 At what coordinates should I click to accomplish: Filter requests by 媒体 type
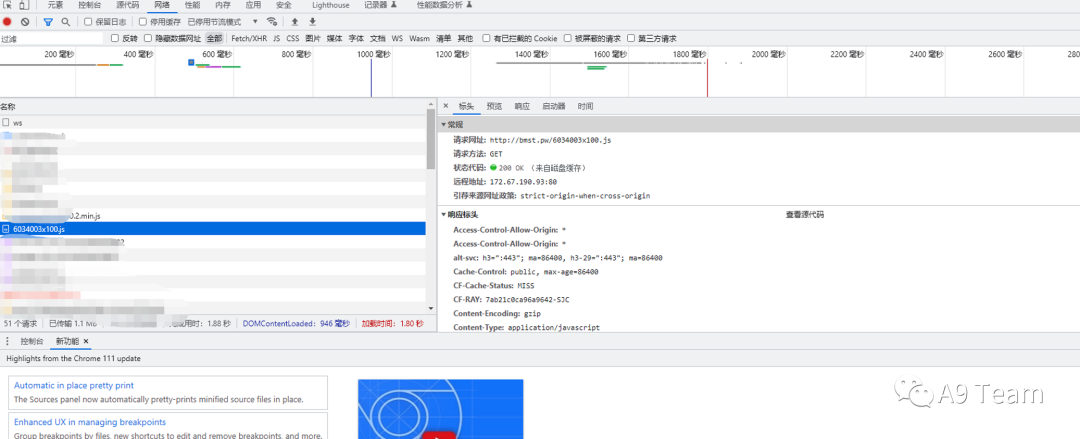tap(334, 39)
